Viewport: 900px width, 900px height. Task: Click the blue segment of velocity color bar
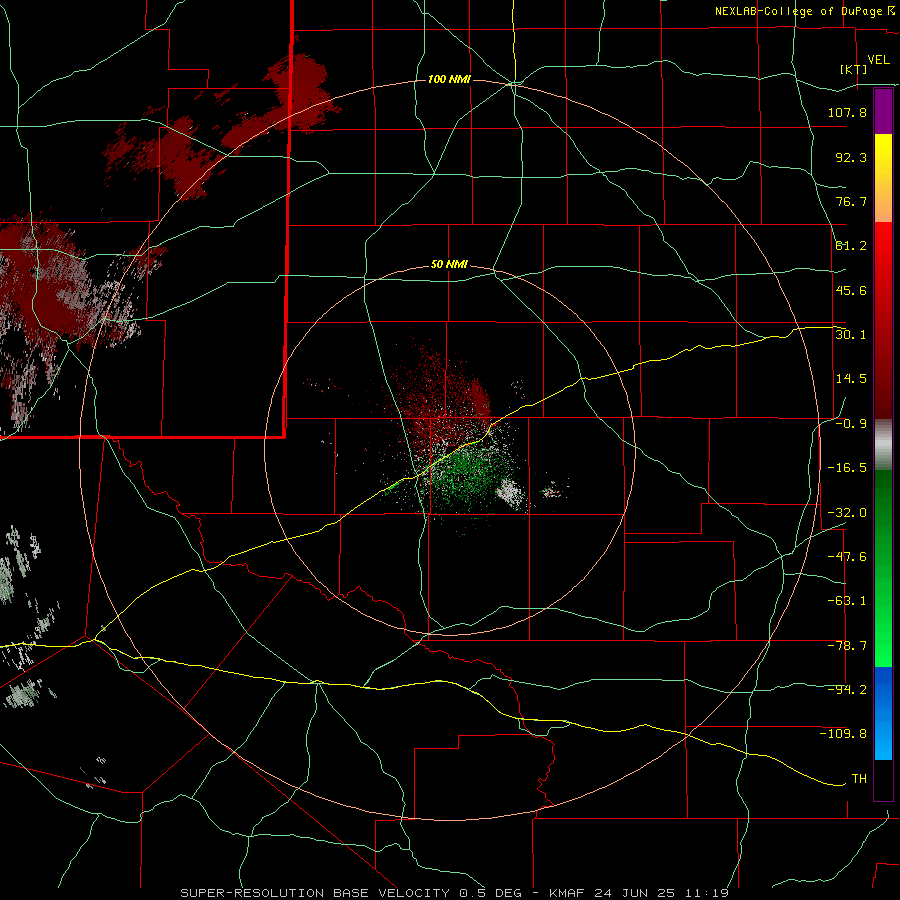click(x=883, y=713)
